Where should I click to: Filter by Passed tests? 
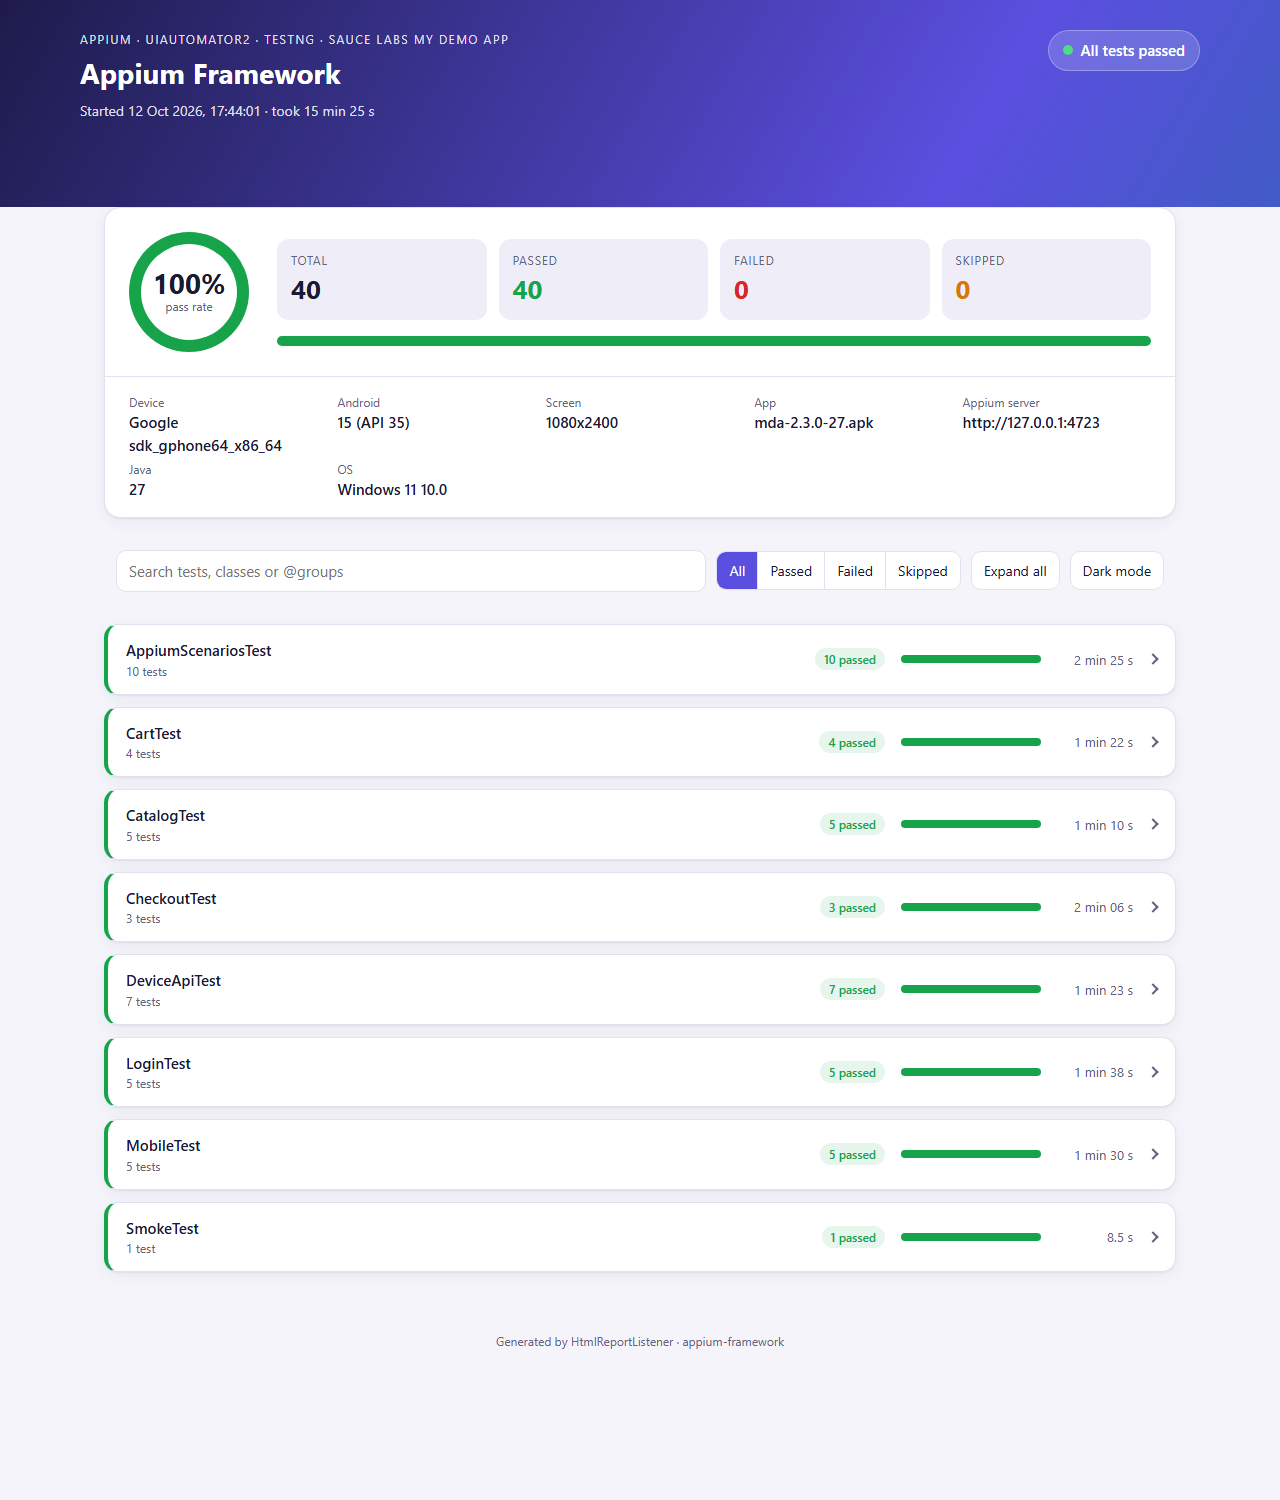pos(791,571)
